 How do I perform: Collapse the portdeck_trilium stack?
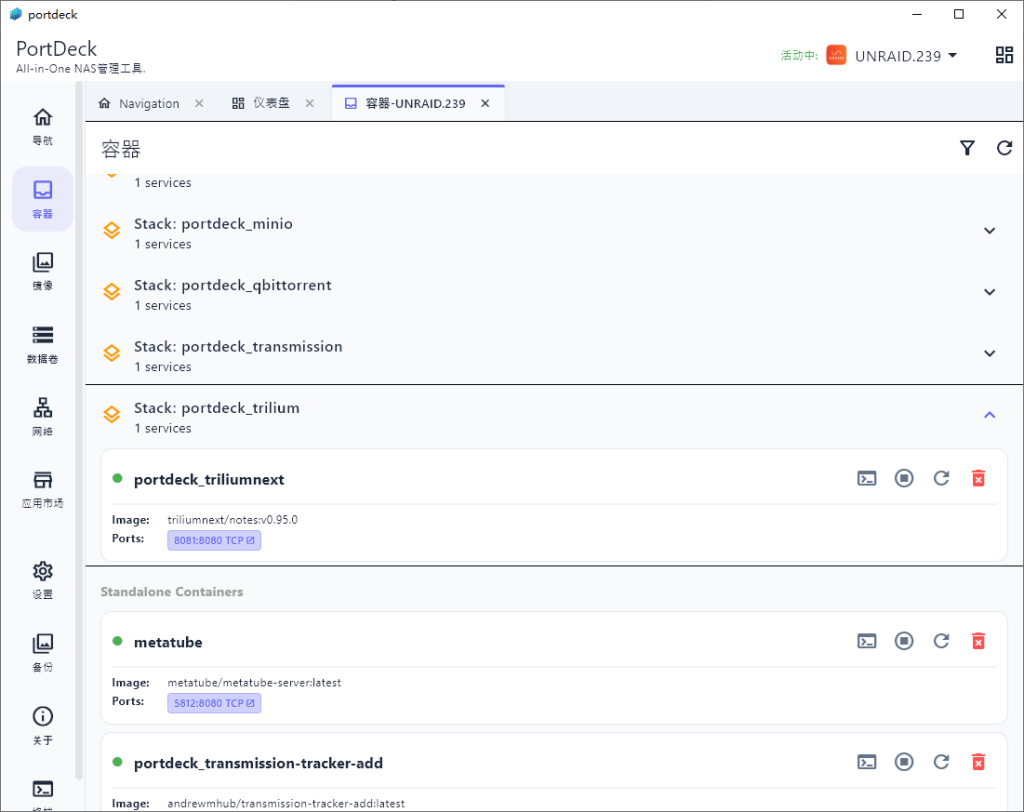[989, 415]
